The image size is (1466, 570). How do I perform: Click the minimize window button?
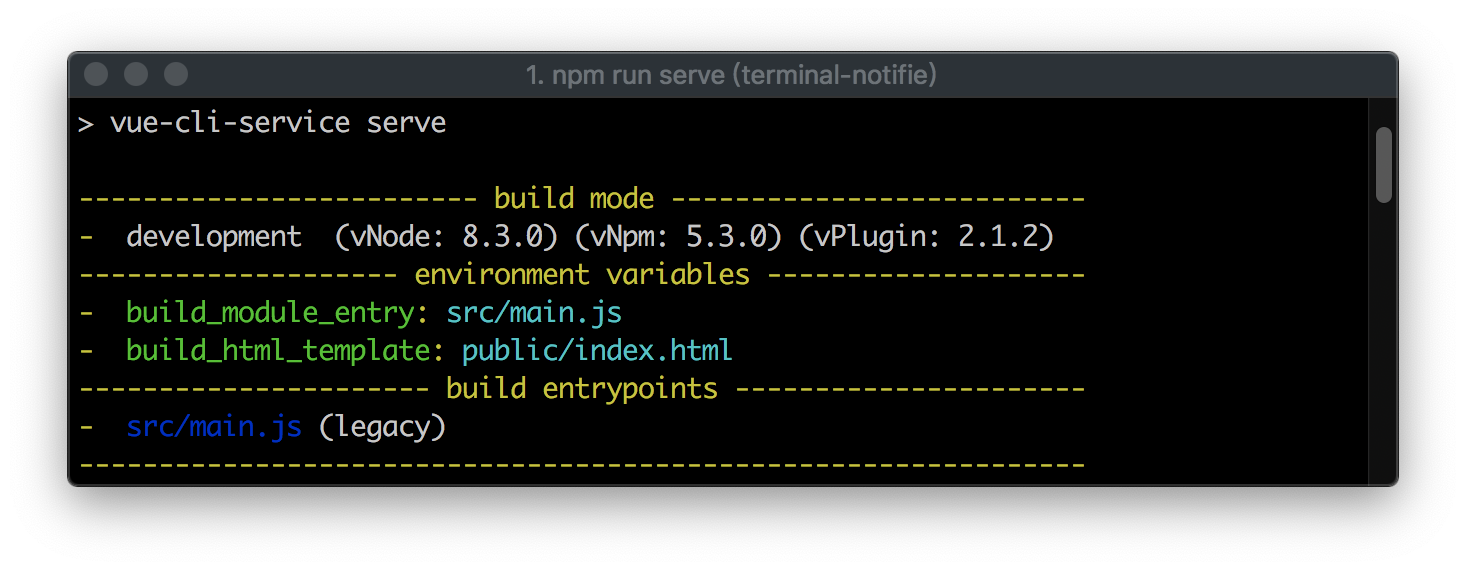tap(136, 74)
